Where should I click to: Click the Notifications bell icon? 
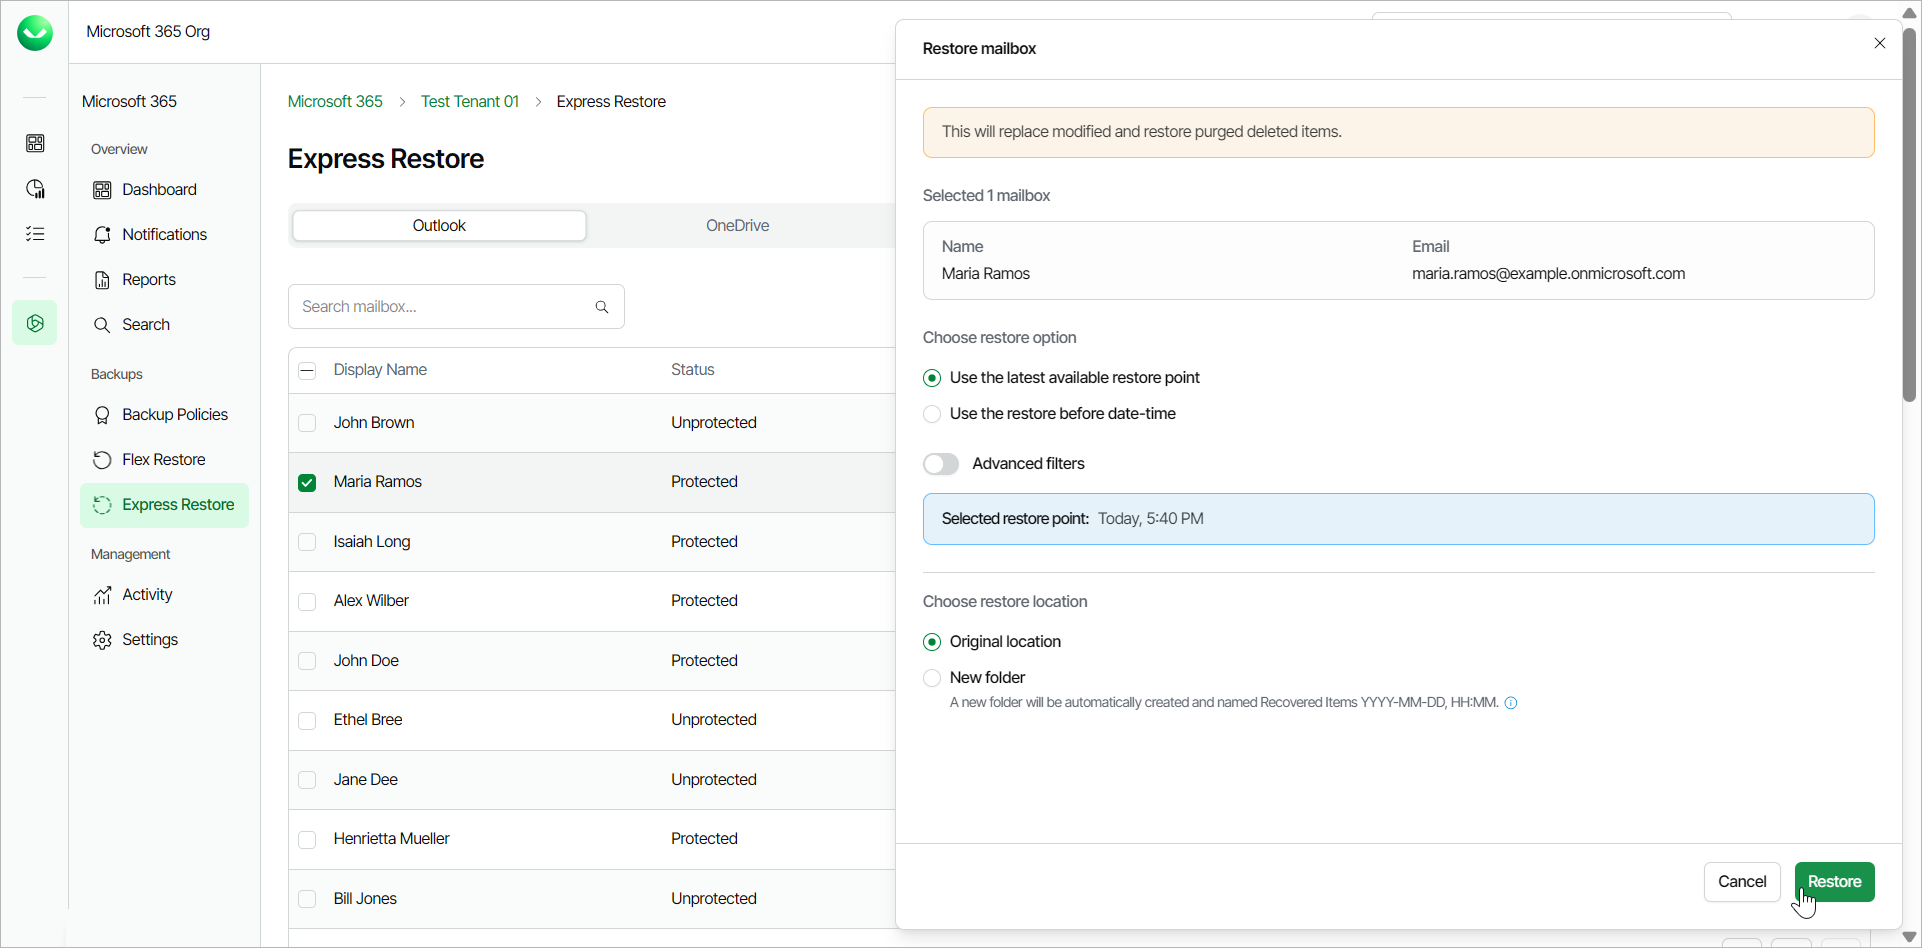[102, 235]
